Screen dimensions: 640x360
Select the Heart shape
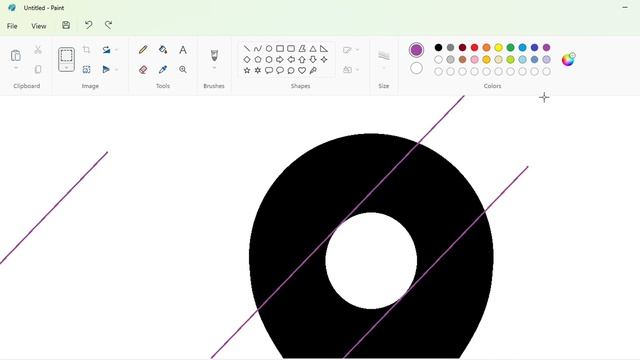point(302,71)
